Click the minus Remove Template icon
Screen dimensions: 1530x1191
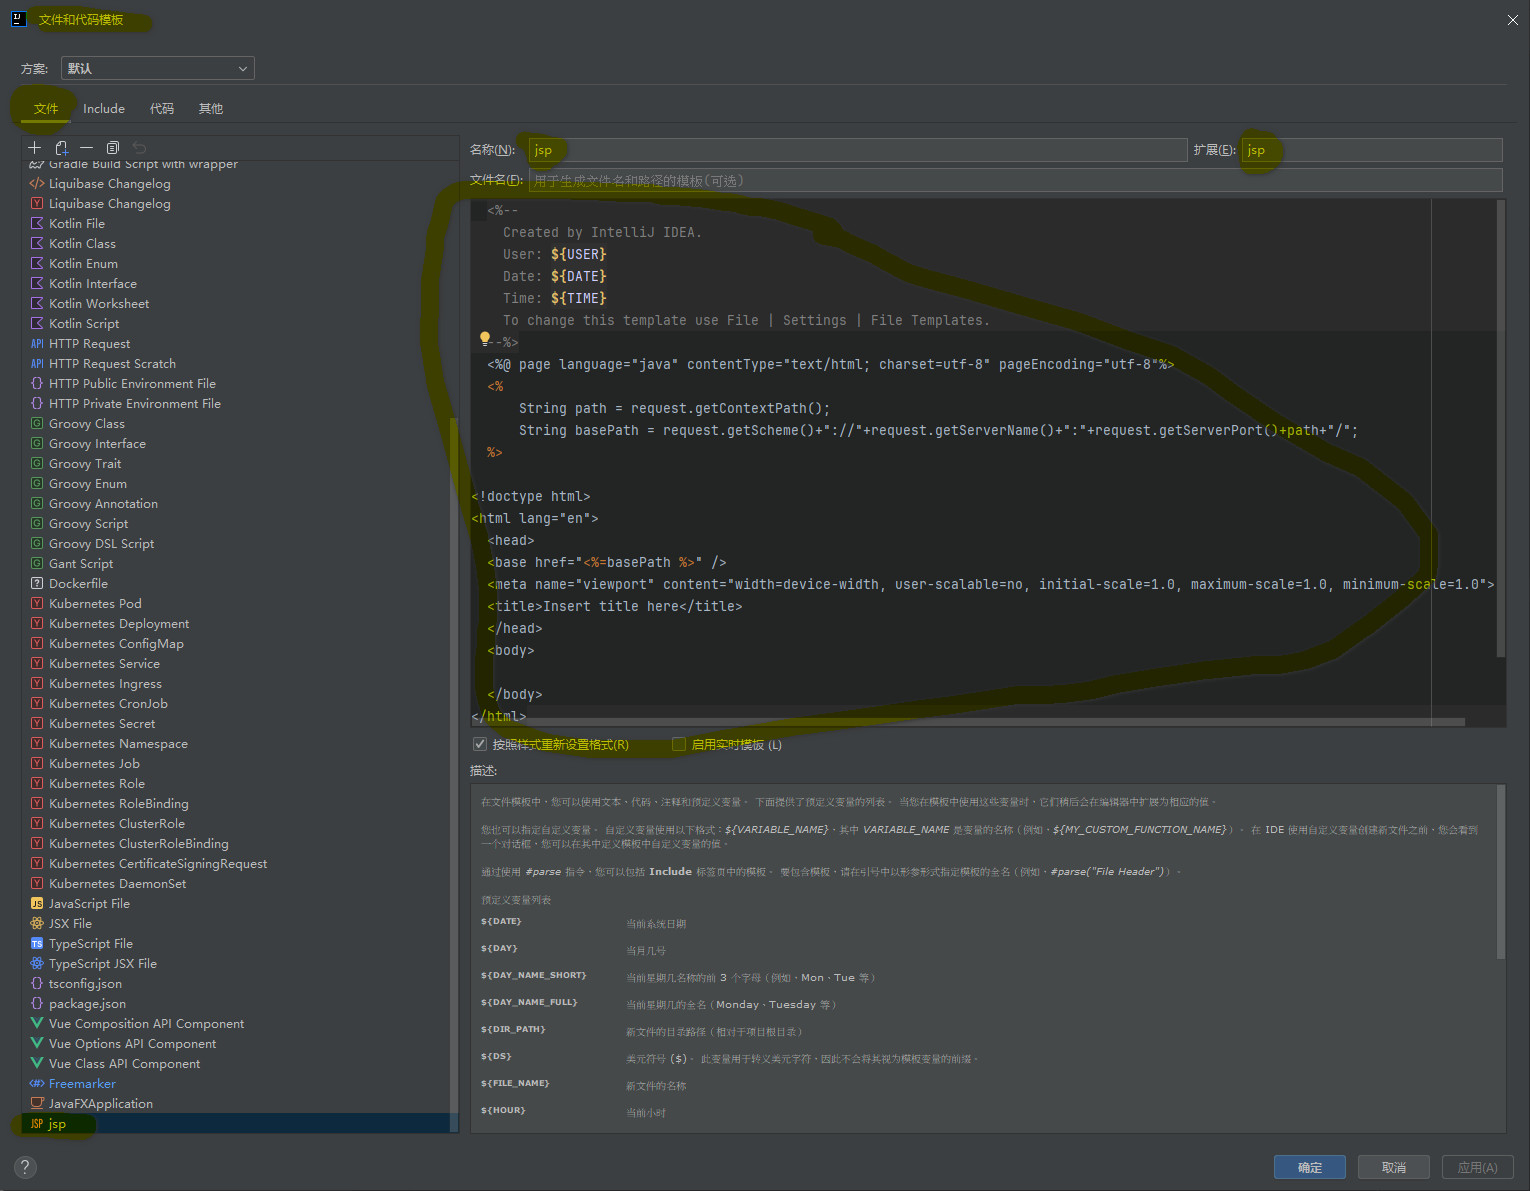[87, 148]
